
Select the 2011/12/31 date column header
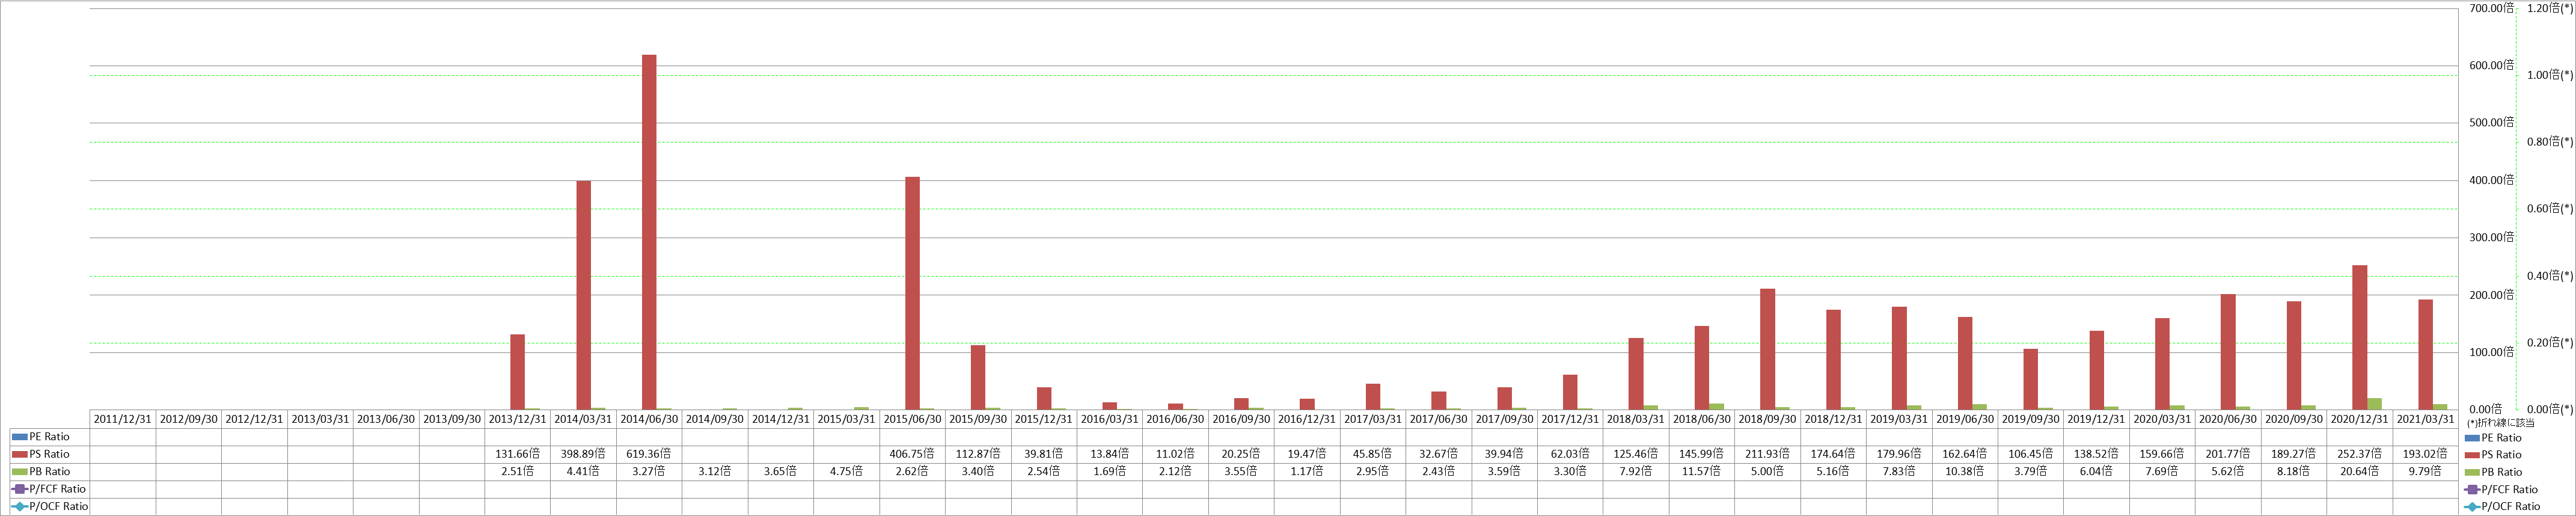pos(123,419)
